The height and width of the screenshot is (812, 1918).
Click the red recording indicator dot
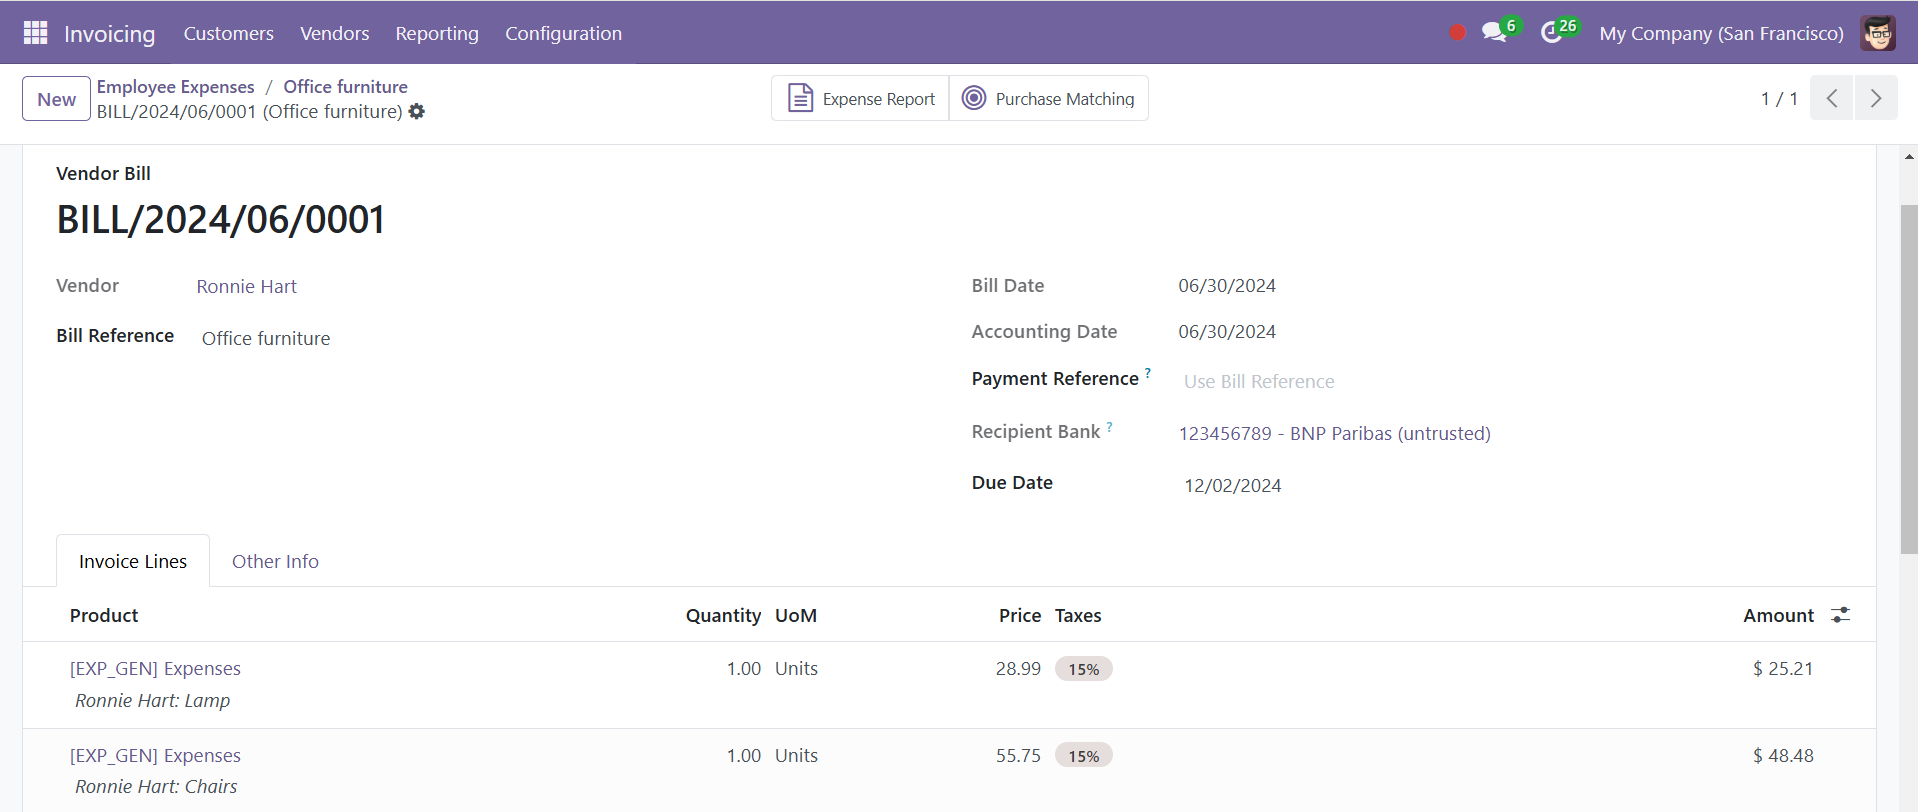[1457, 33]
